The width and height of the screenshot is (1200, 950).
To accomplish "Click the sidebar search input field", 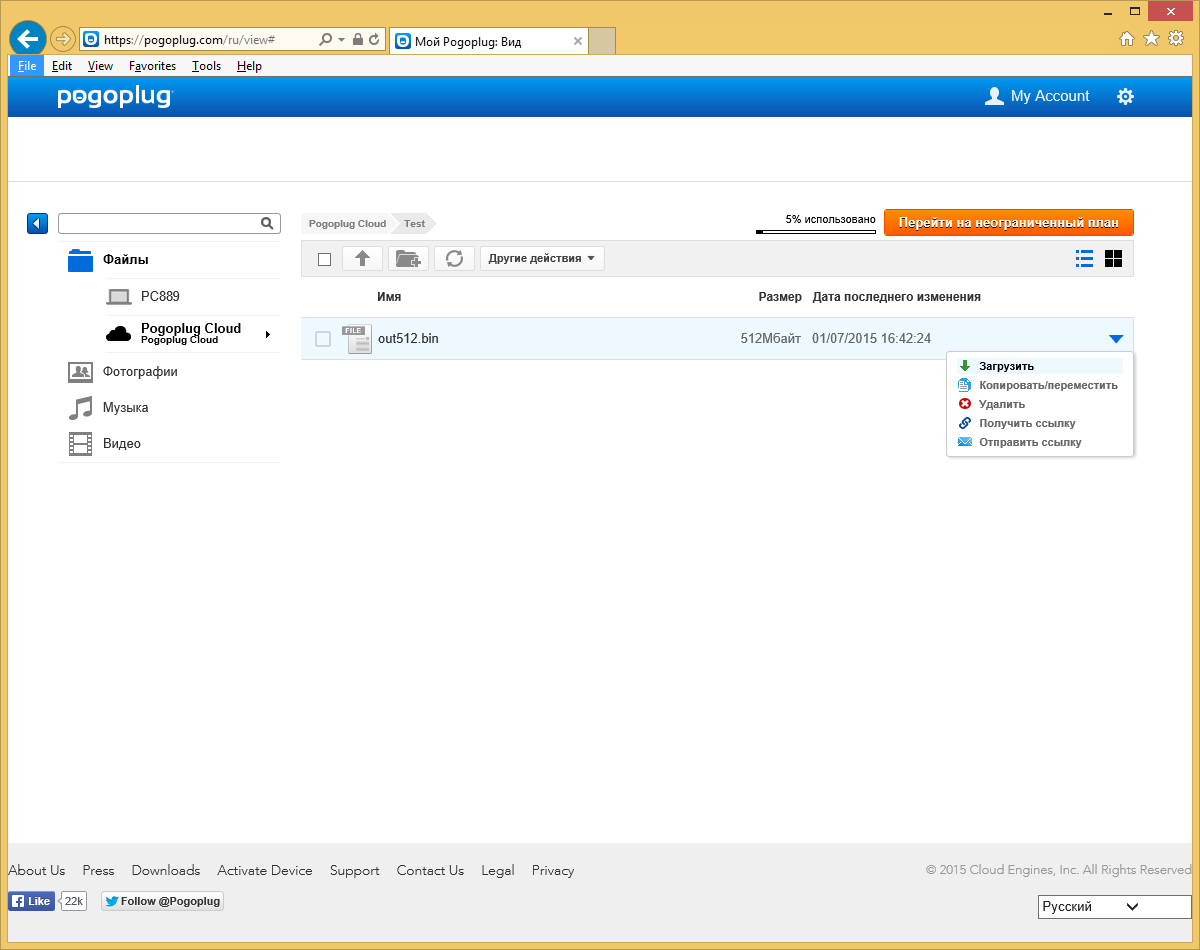I will click(x=160, y=224).
